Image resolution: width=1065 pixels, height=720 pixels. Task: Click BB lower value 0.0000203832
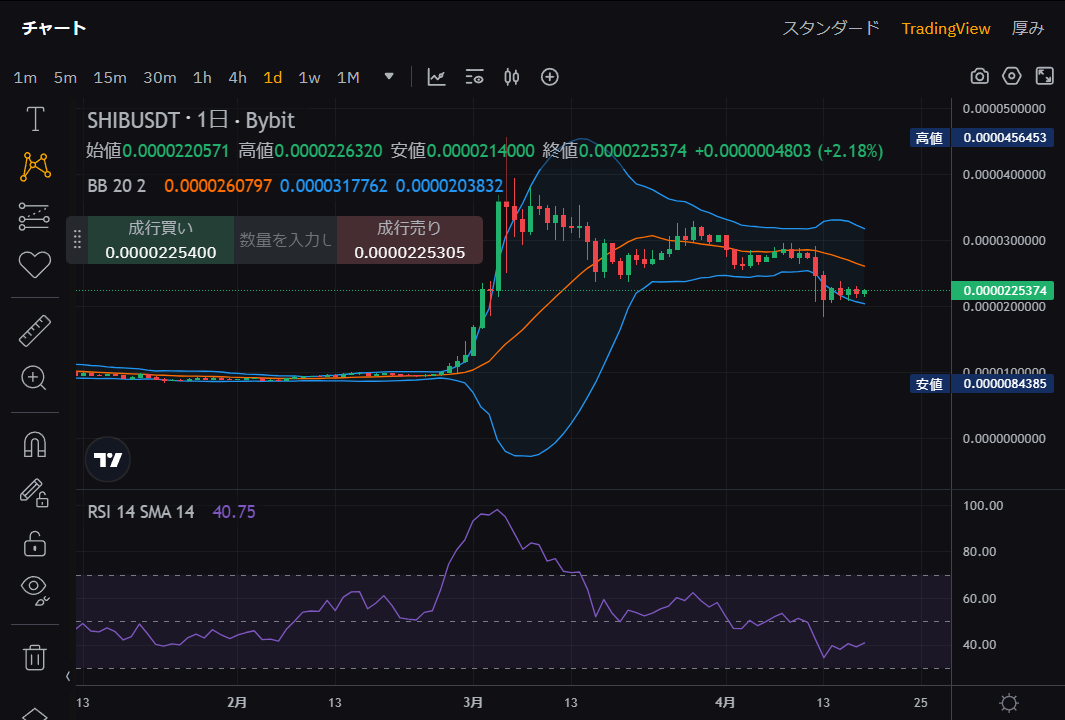(449, 185)
